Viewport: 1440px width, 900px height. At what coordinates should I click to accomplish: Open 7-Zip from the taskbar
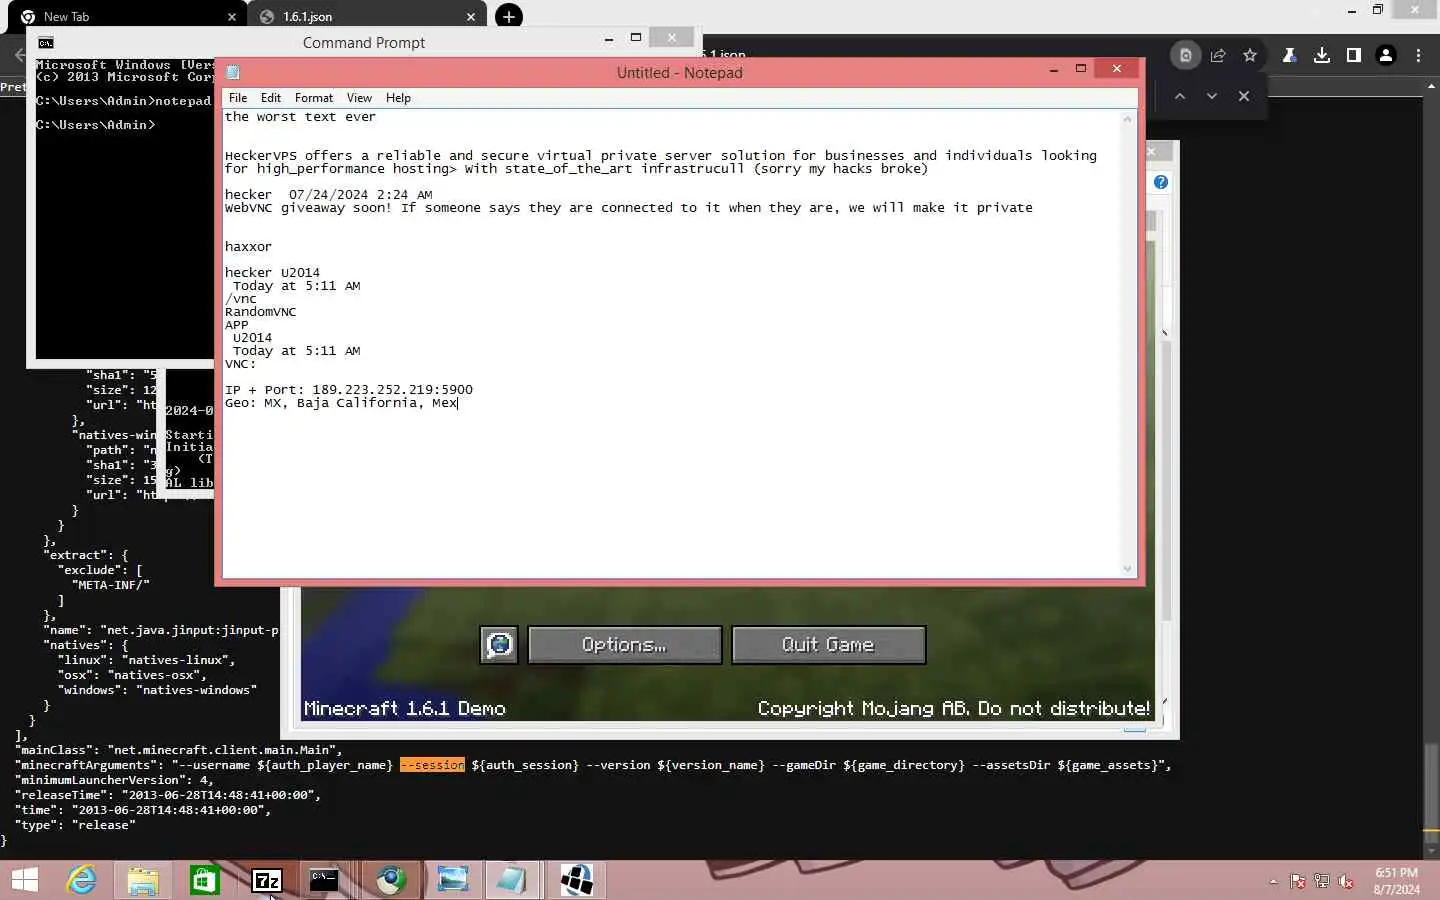coord(267,880)
